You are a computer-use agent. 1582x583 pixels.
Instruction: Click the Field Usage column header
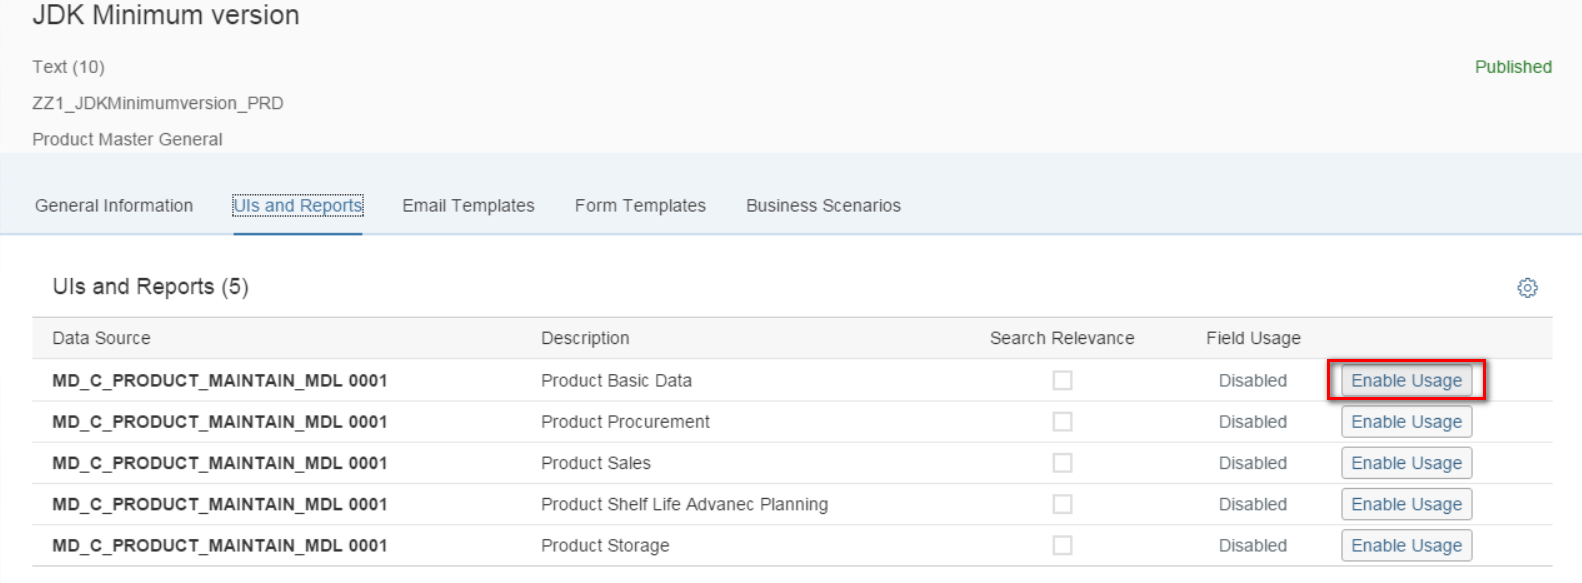(x=1253, y=338)
